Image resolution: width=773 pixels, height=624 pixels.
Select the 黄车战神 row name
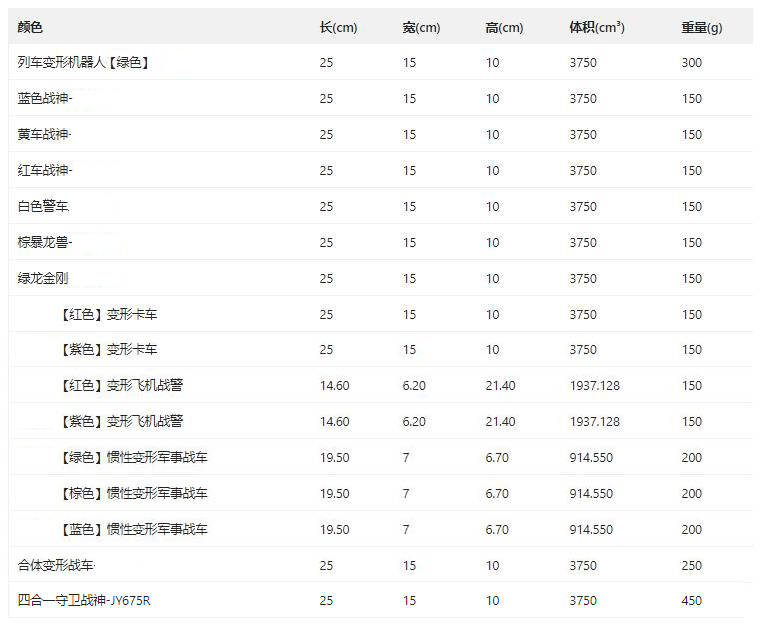point(45,135)
